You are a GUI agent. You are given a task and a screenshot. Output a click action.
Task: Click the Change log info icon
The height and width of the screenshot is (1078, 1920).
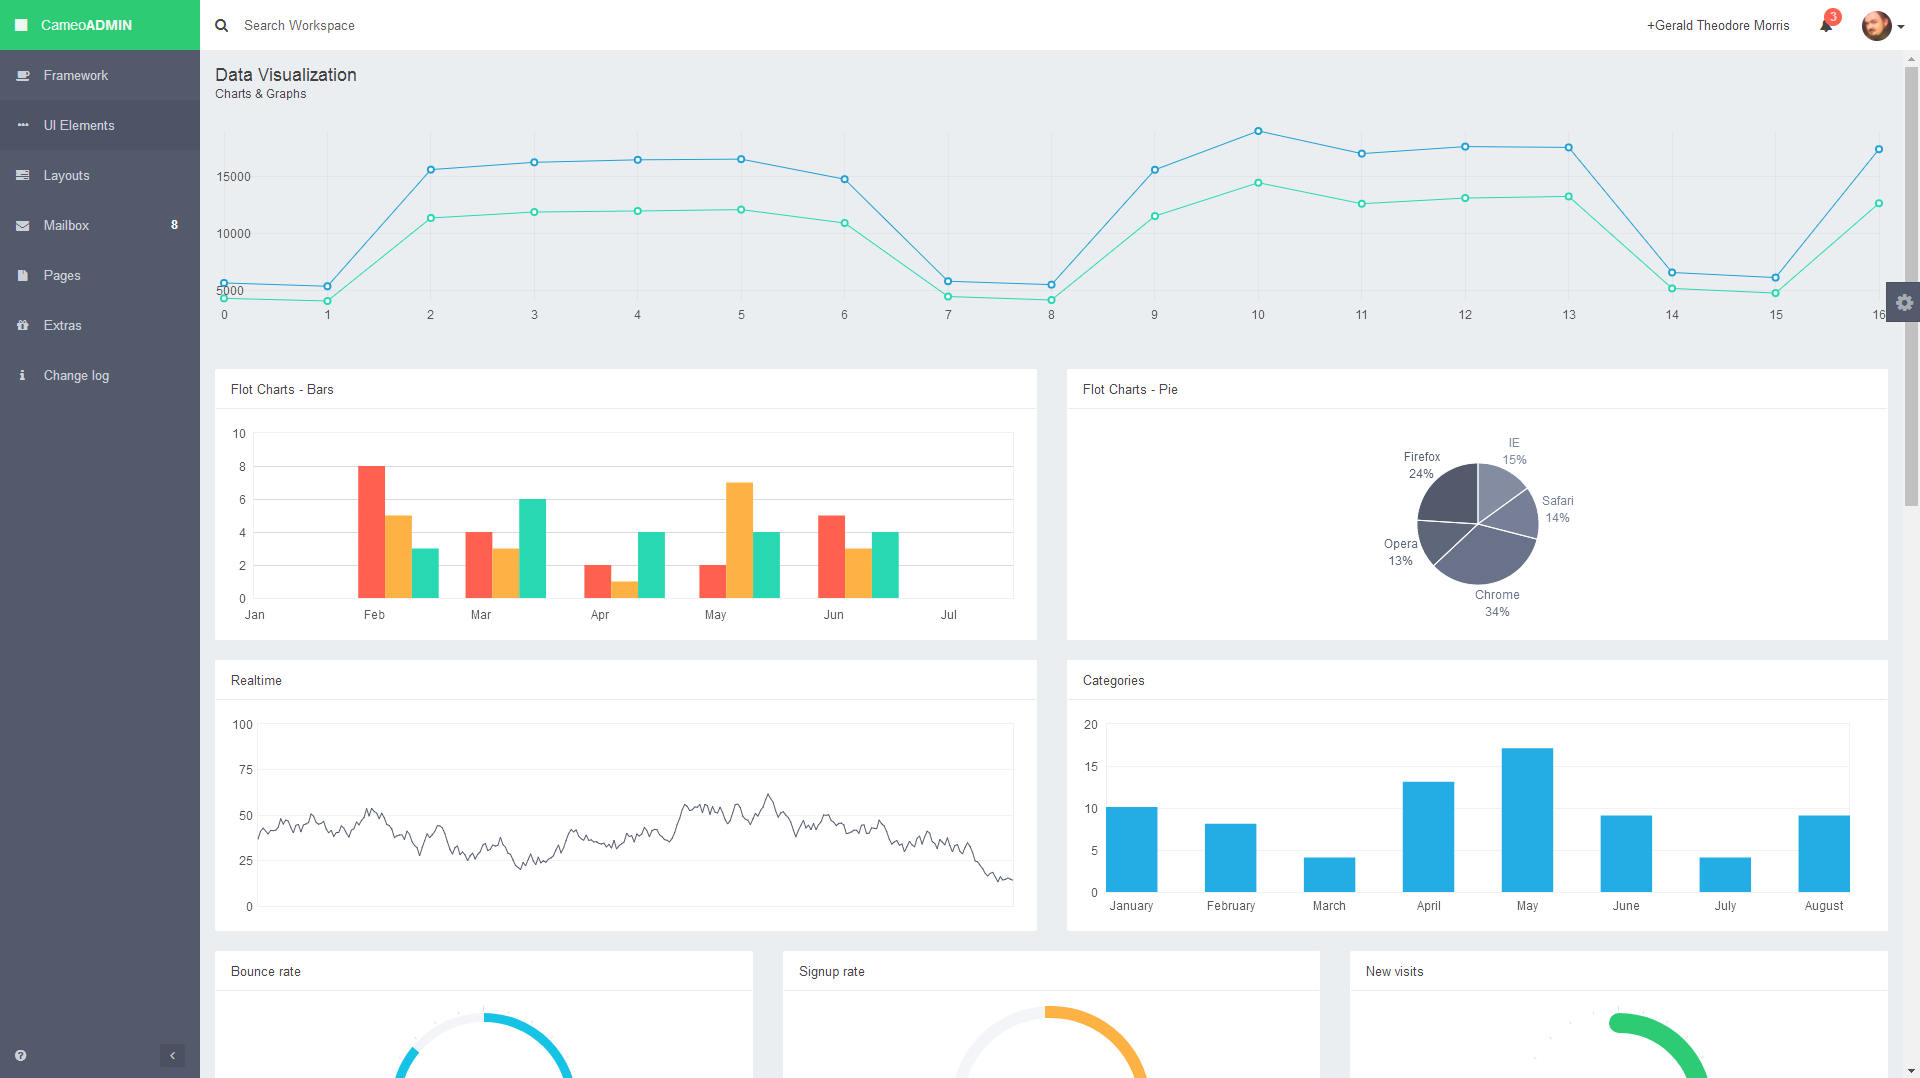[22, 375]
